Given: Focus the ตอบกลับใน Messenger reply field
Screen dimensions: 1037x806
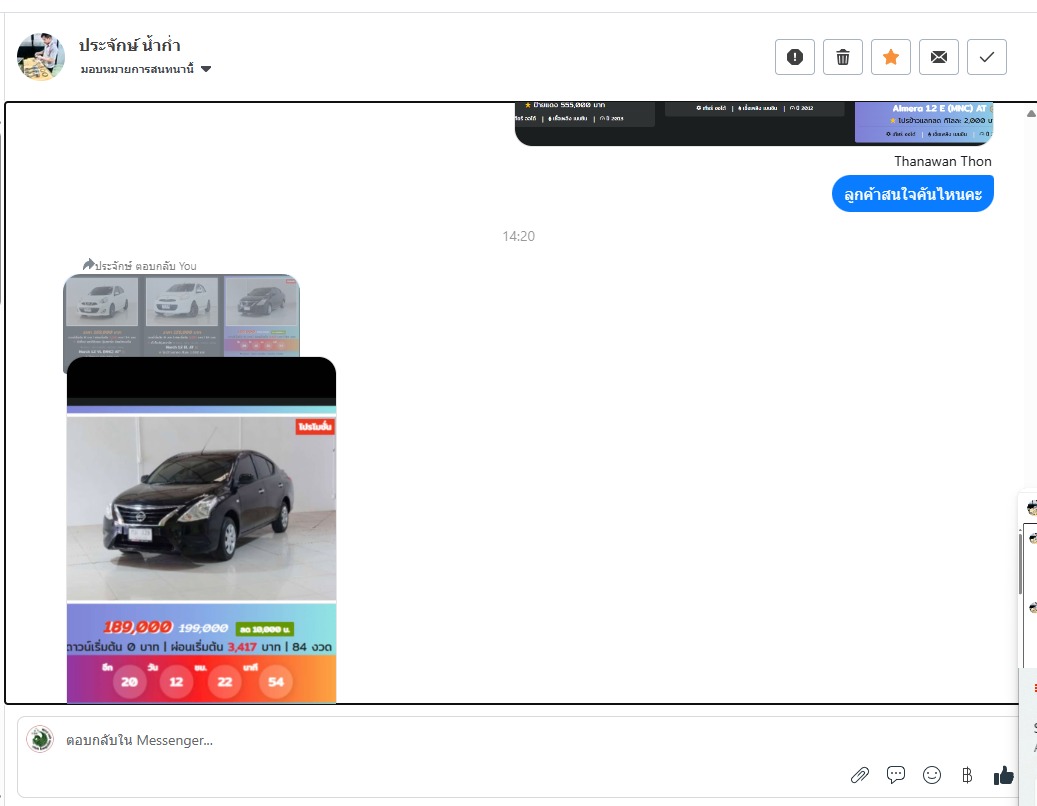Looking at the screenshot, I should [x=400, y=741].
